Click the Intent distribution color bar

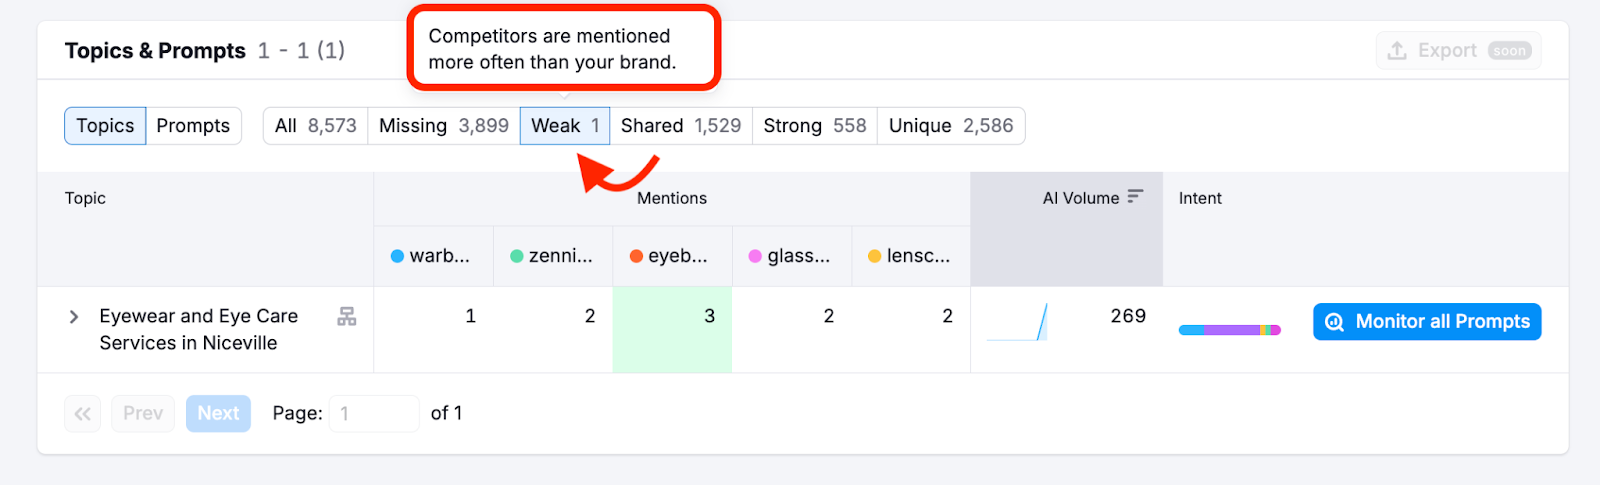tap(1229, 330)
